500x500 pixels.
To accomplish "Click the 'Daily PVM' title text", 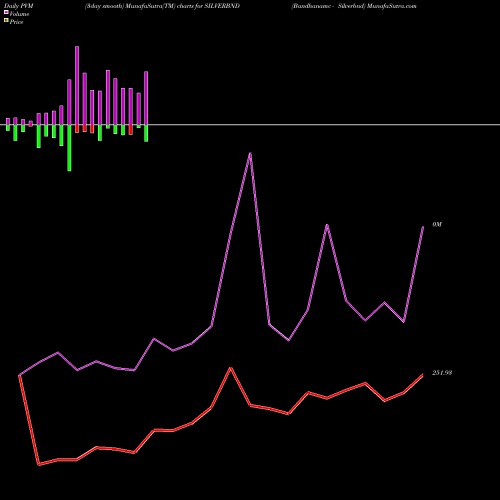I will point(19,6).
